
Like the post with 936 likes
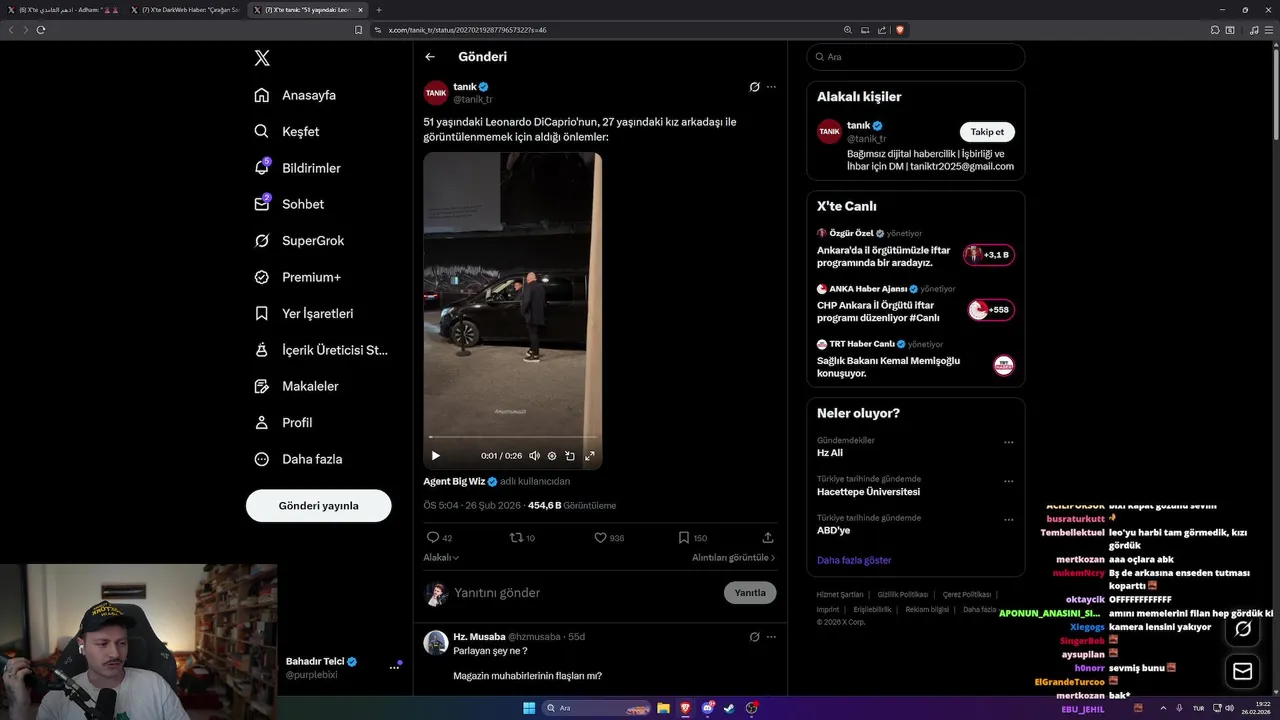(600, 537)
